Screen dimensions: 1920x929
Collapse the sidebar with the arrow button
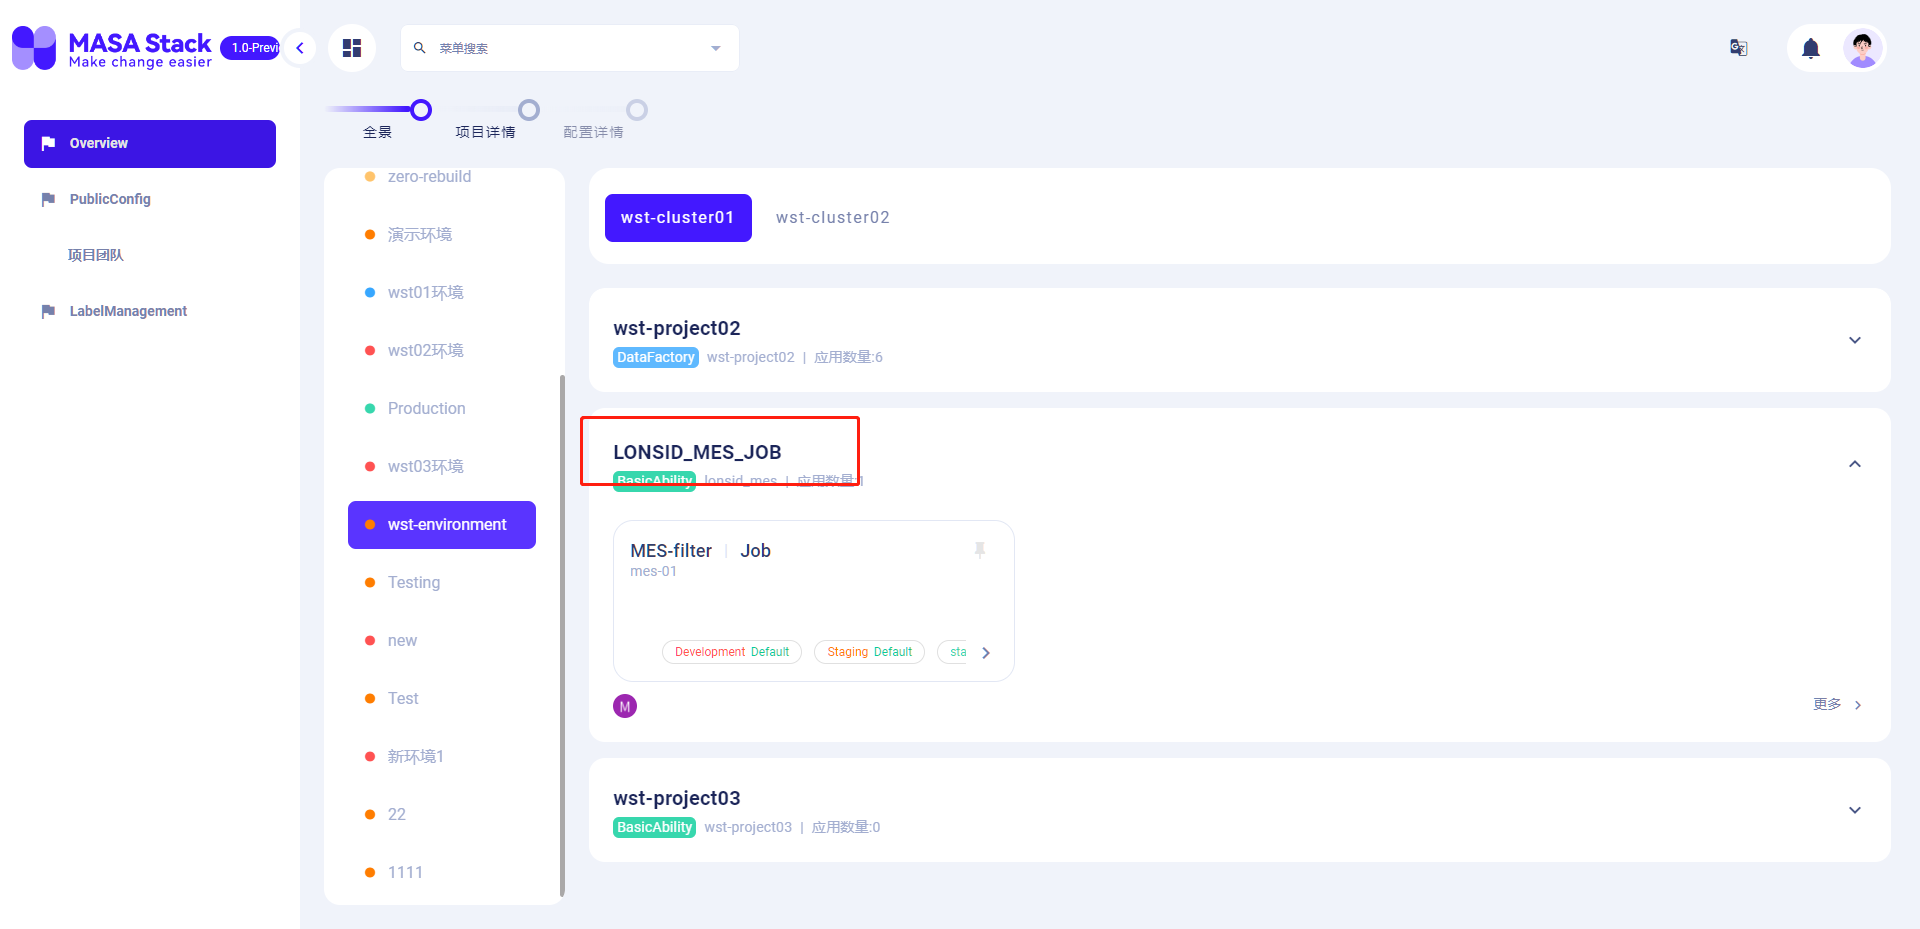tap(299, 48)
